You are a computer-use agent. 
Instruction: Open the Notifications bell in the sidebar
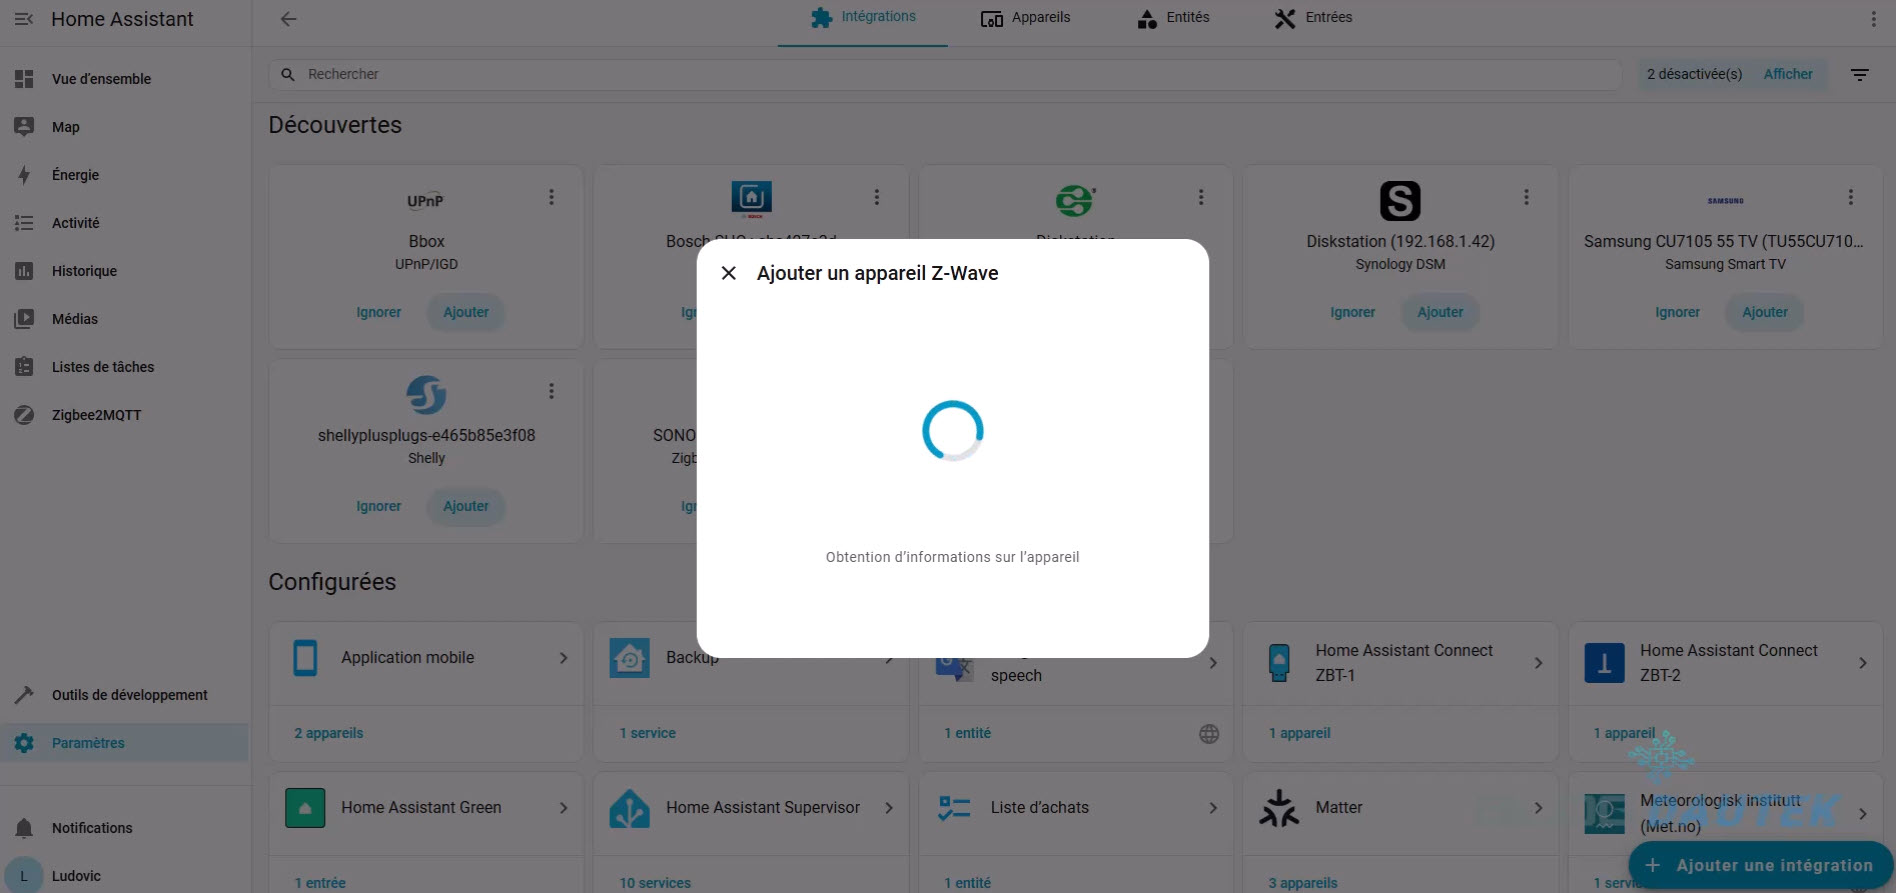click(x=24, y=828)
